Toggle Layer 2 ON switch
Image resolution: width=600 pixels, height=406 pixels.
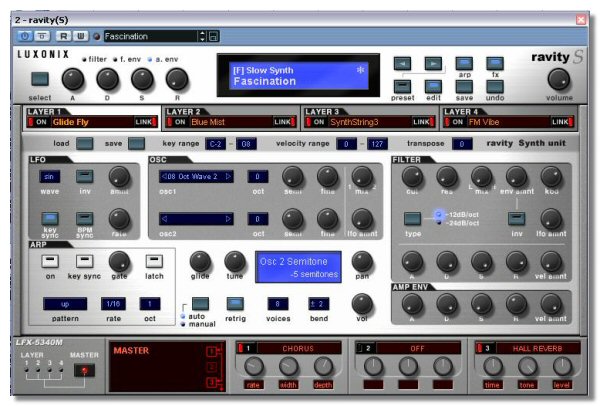[x=177, y=122]
